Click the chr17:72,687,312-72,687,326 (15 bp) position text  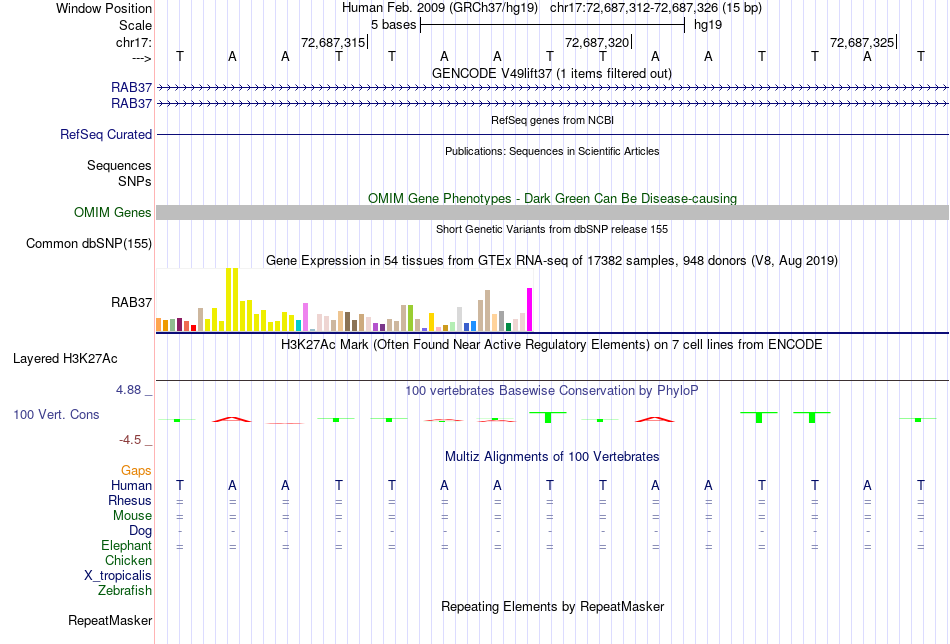pos(656,8)
